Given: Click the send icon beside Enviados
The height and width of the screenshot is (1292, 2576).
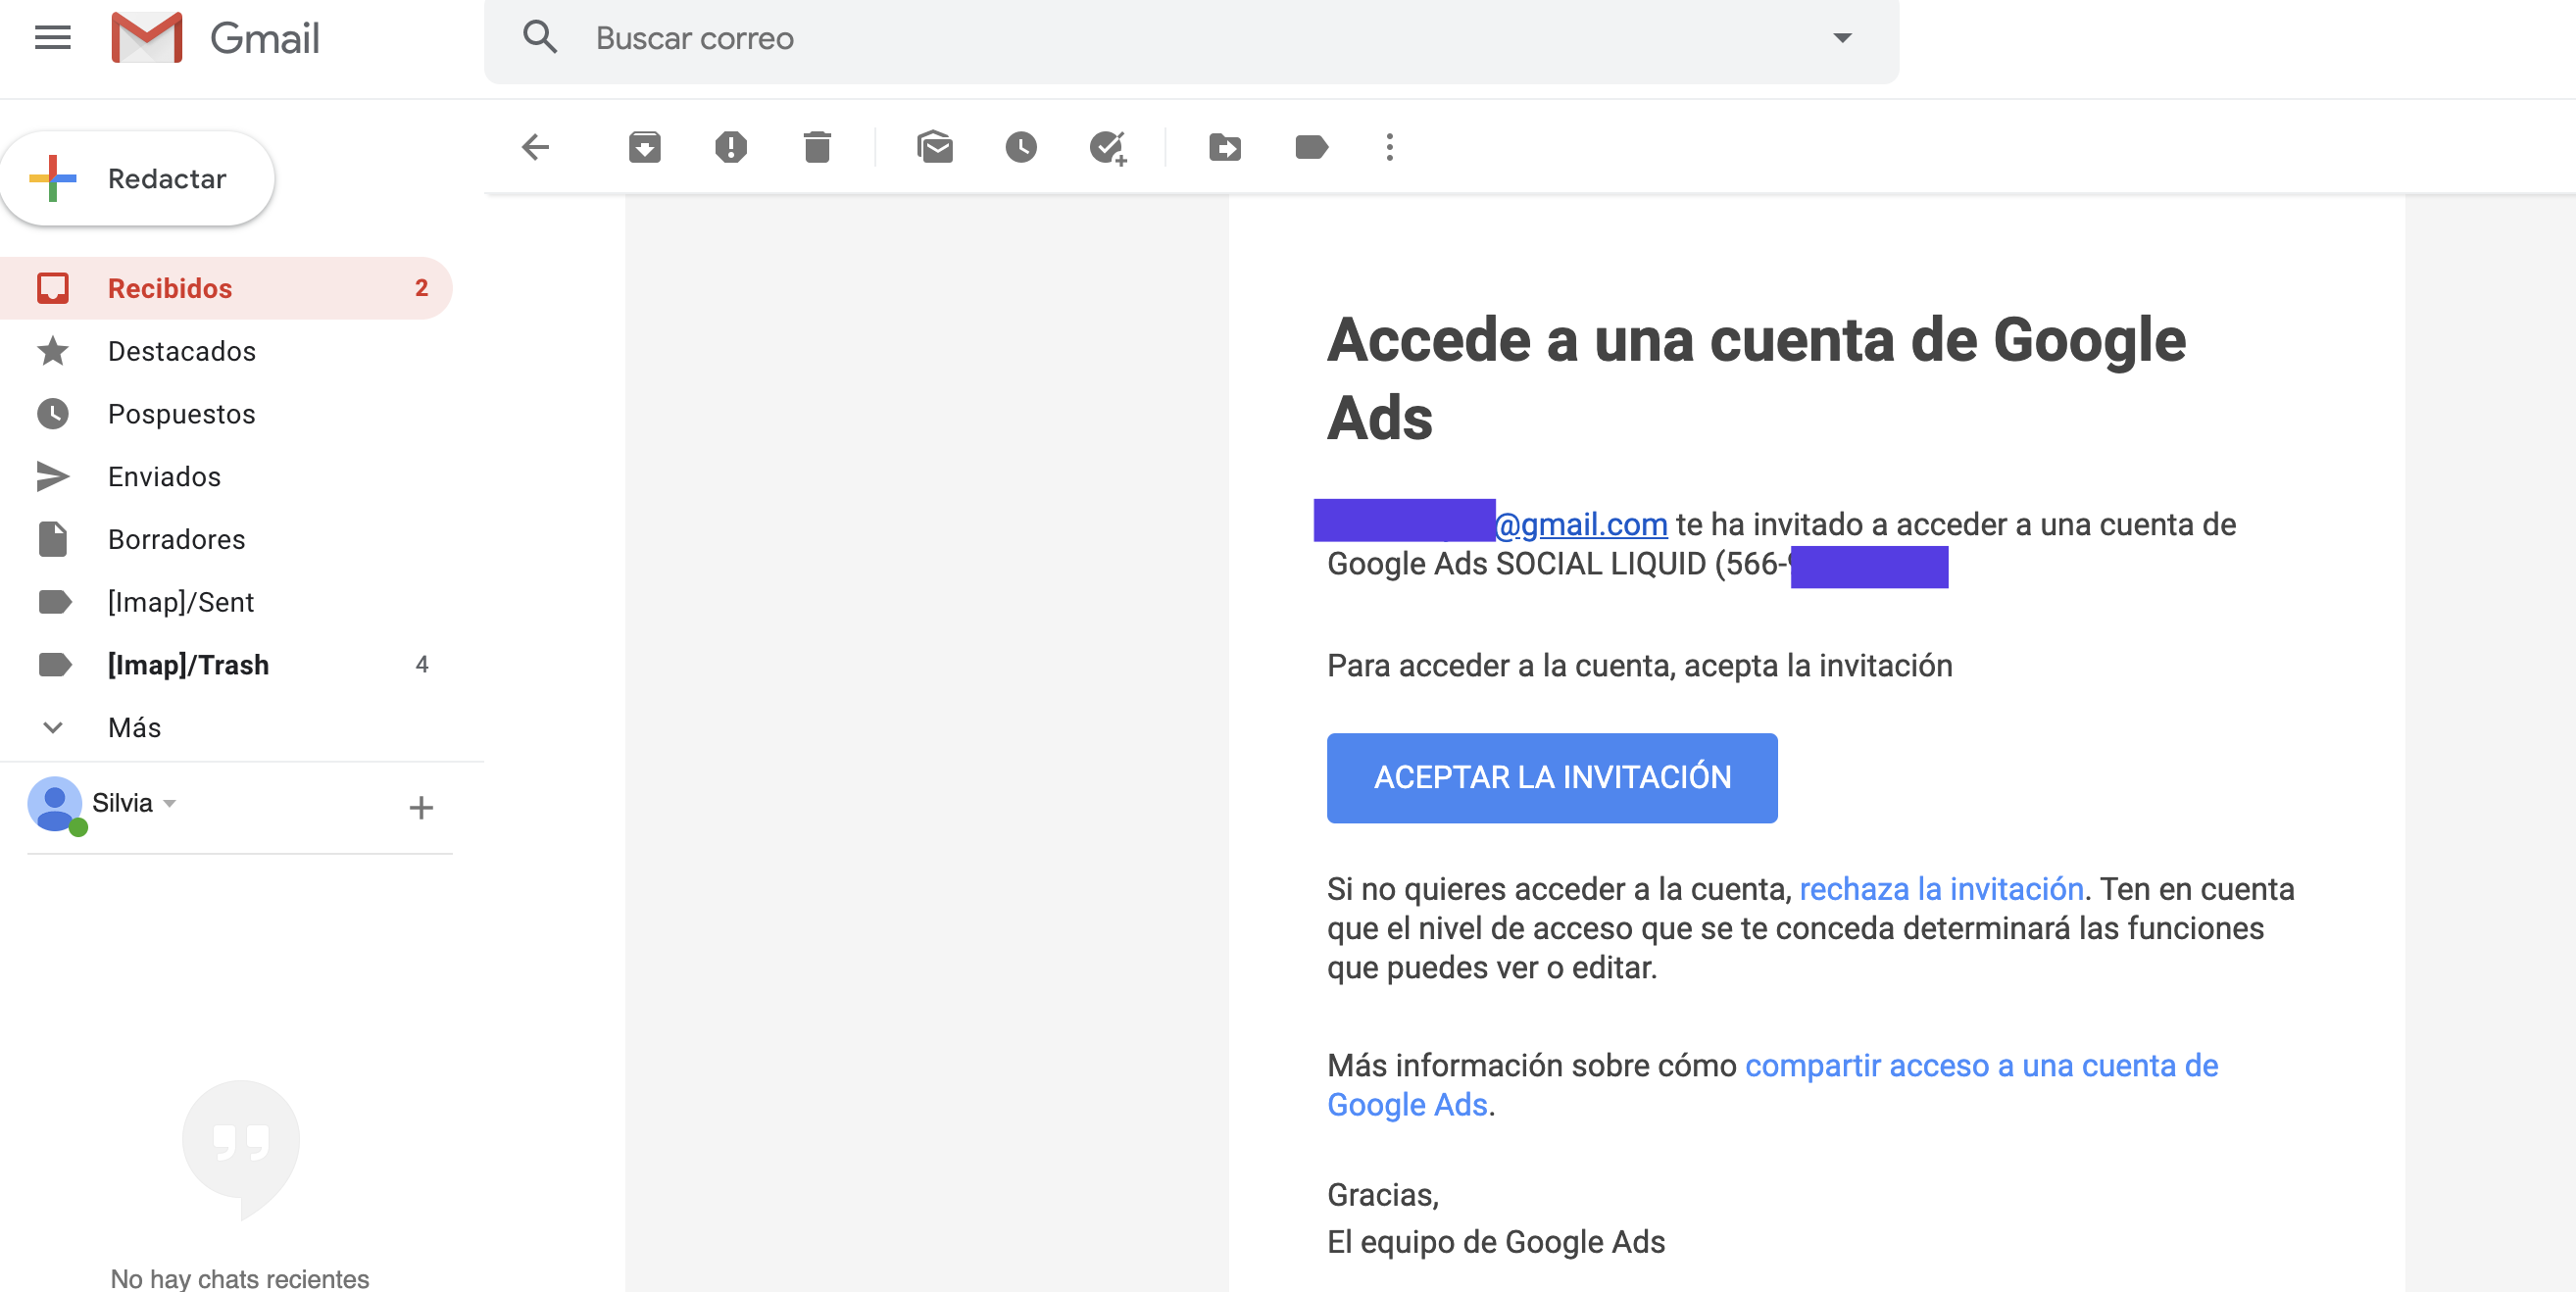Looking at the screenshot, I should pyautogui.click(x=53, y=477).
